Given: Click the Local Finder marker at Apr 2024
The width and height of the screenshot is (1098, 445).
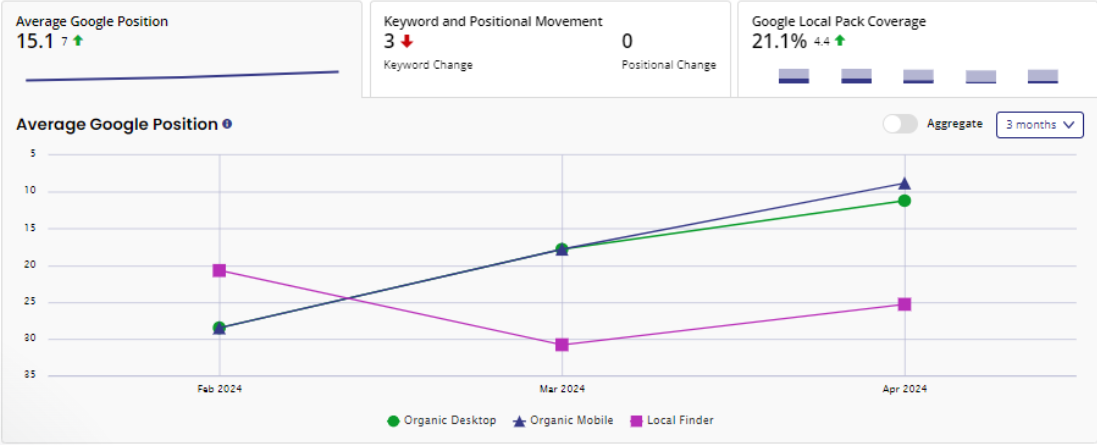Looking at the screenshot, I should click(904, 304).
